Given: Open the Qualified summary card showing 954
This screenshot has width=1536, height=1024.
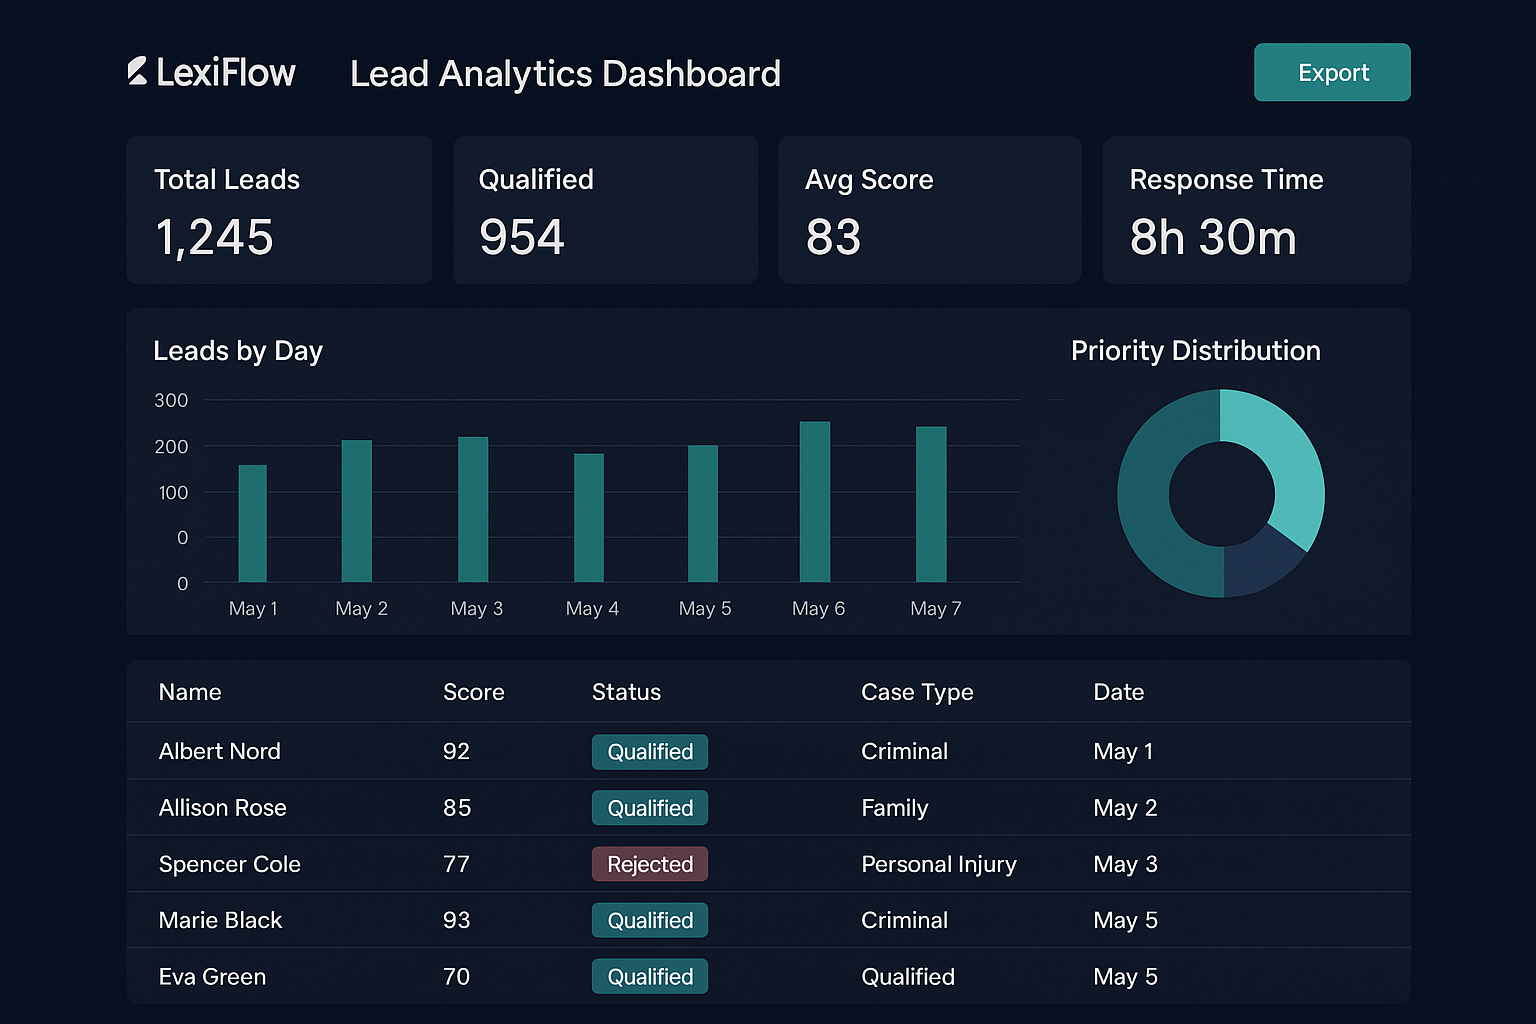Looking at the screenshot, I should click(x=605, y=210).
